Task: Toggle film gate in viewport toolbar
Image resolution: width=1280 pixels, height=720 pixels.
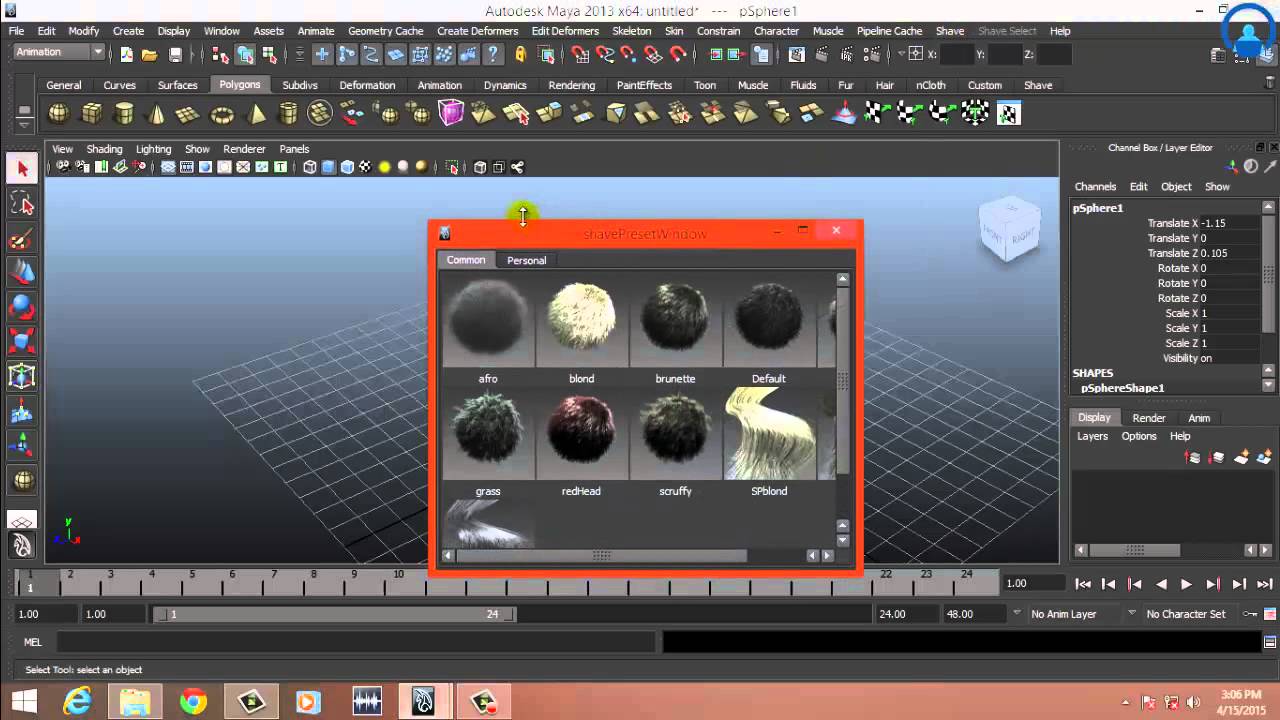Action: tap(187, 167)
